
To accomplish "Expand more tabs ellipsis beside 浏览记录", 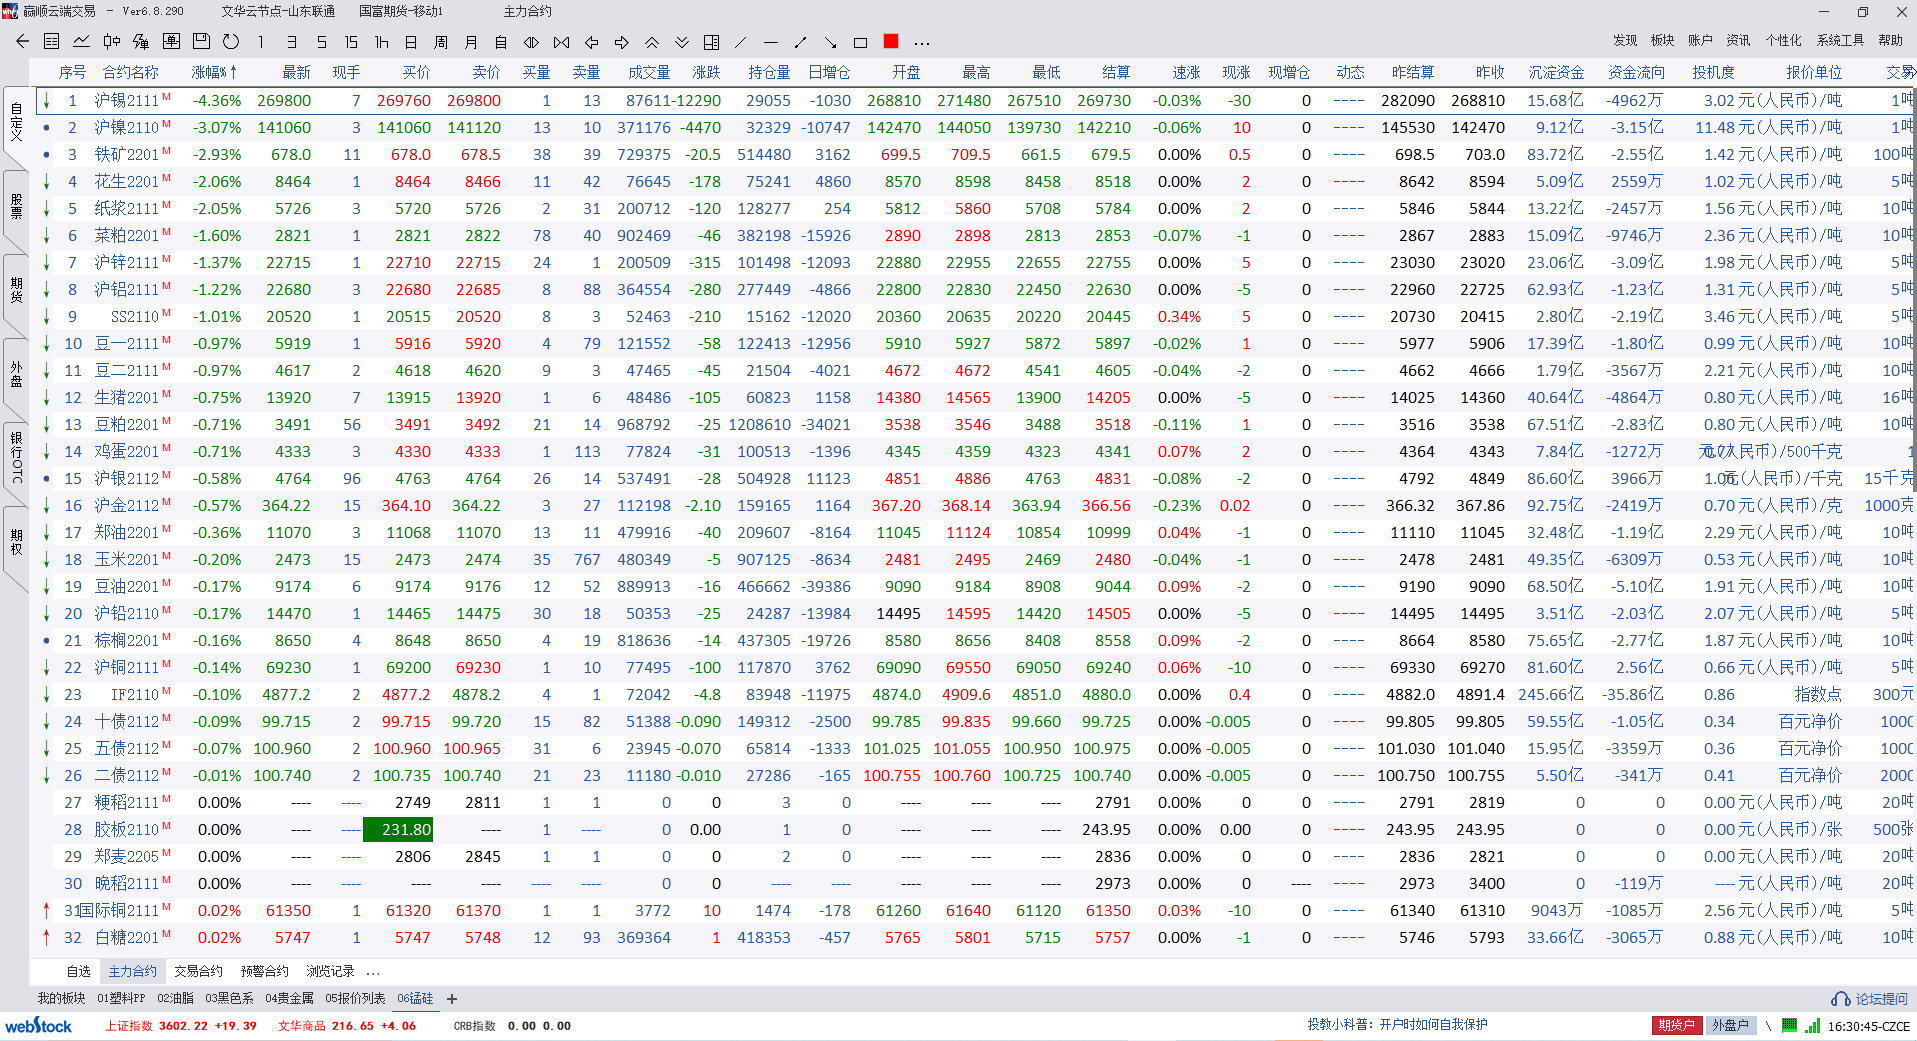I will 373,972.
